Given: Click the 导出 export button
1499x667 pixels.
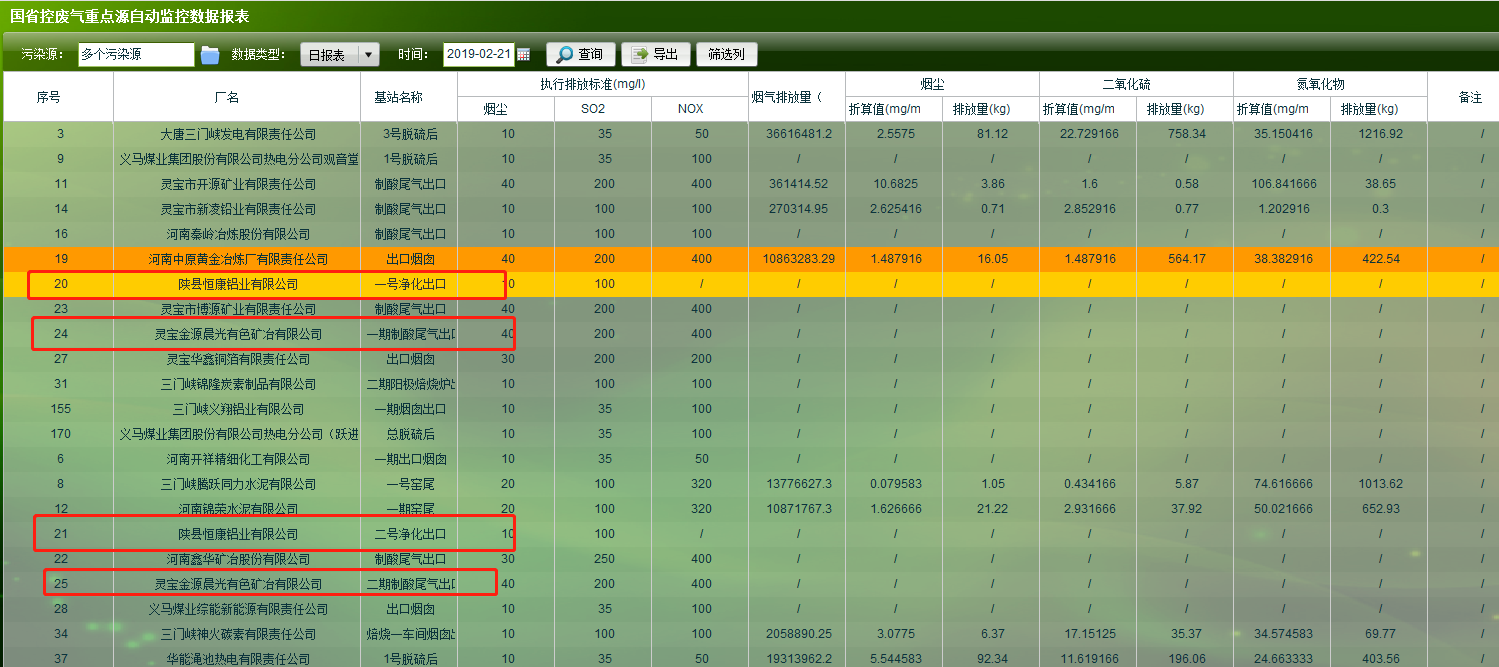Looking at the screenshot, I should (x=655, y=55).
